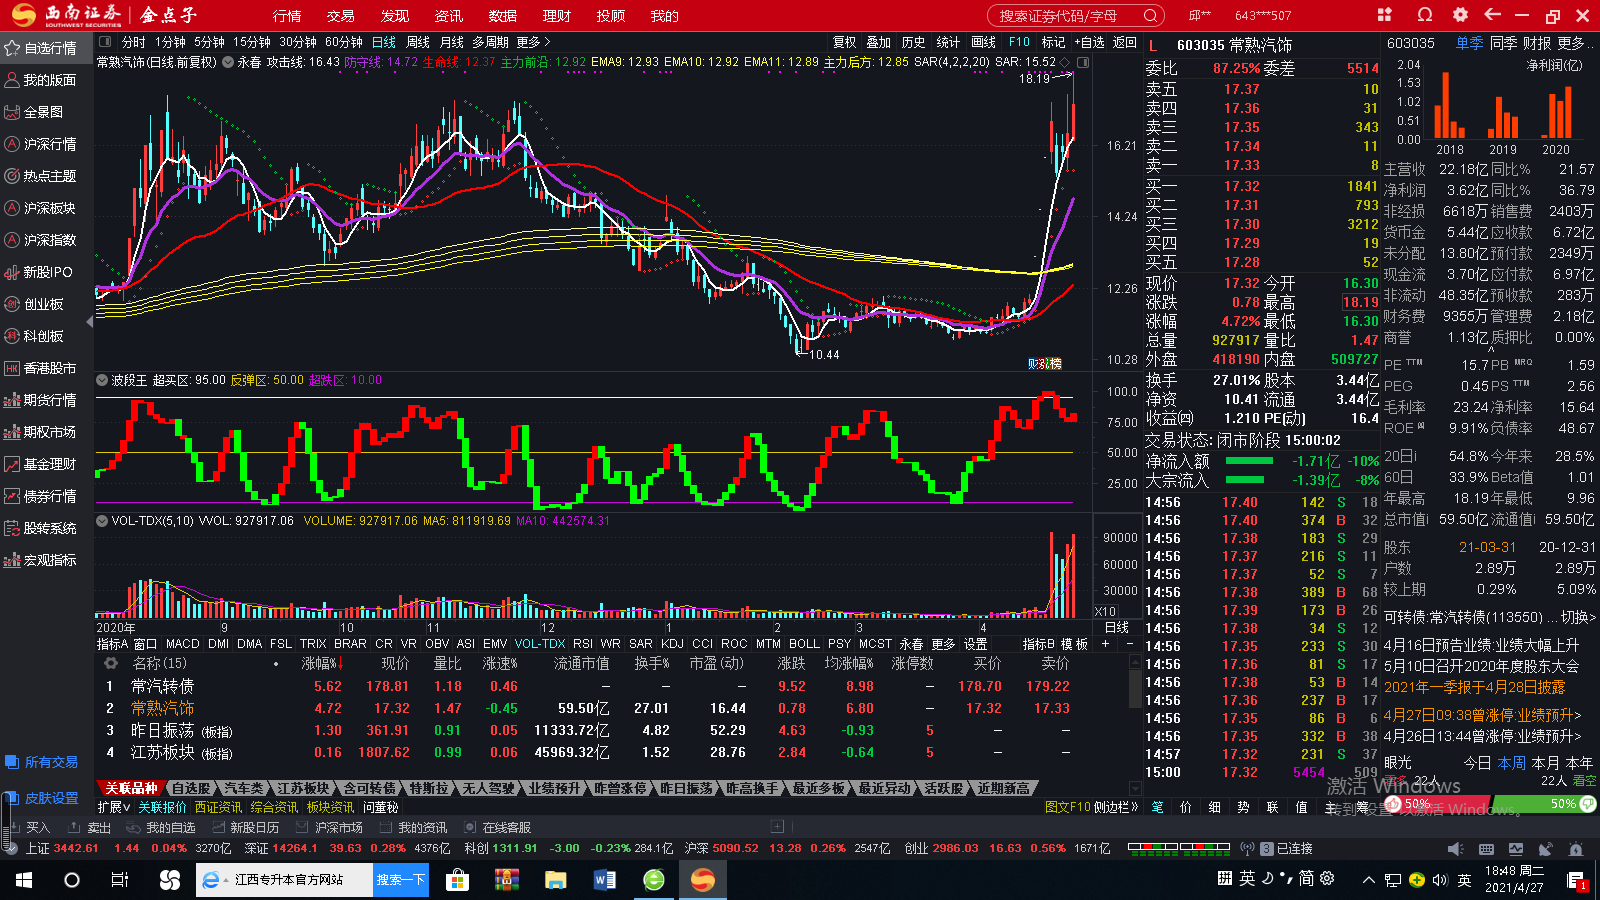Click the 复权 chart button
The image size is (1600, 900).
tap(844, 42)
